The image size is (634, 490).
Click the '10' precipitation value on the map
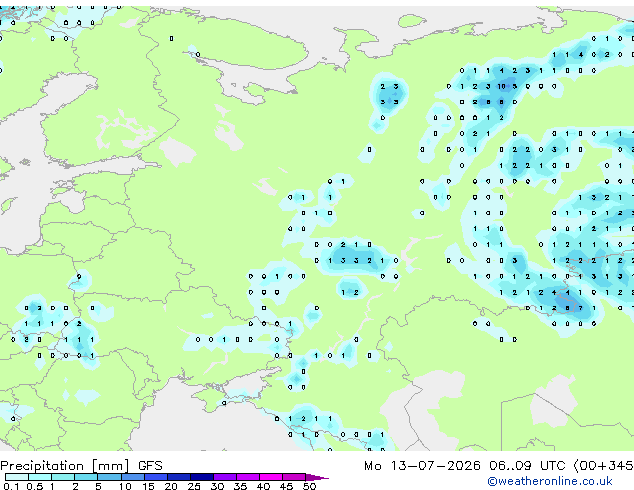click(x=501, y=87)
